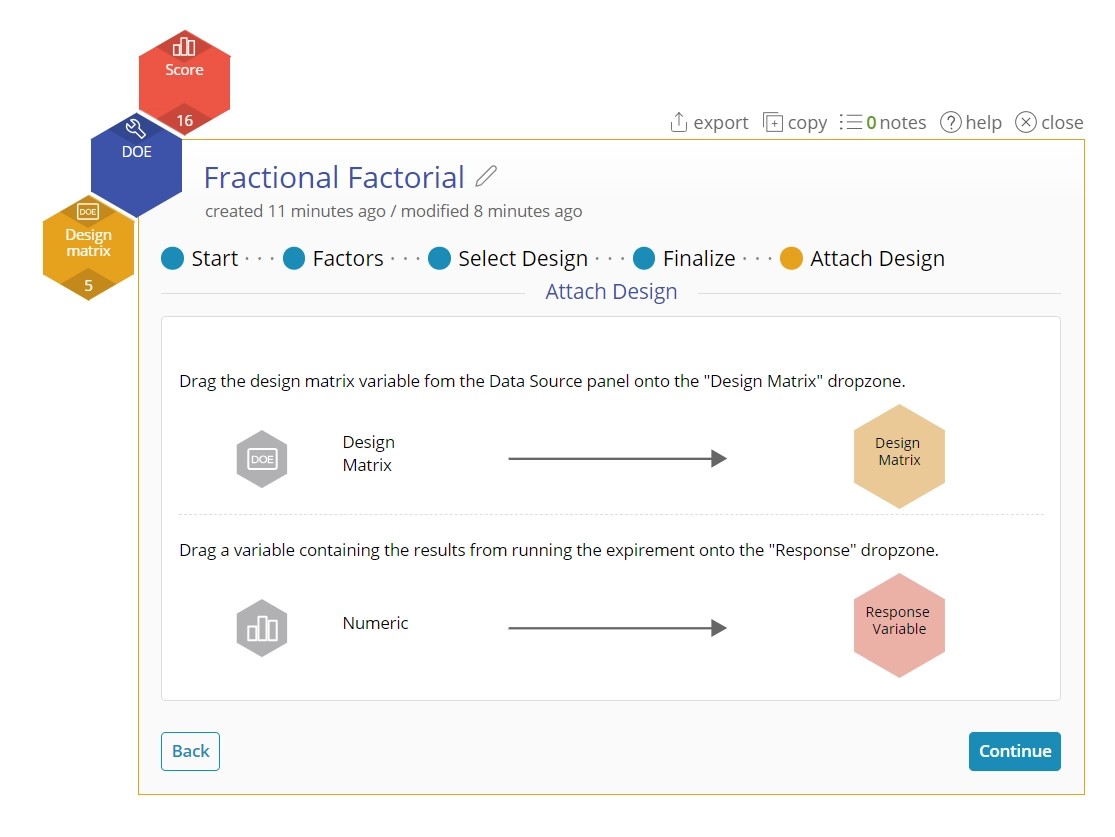Click the pencil icon to rename title

[486, 176]
